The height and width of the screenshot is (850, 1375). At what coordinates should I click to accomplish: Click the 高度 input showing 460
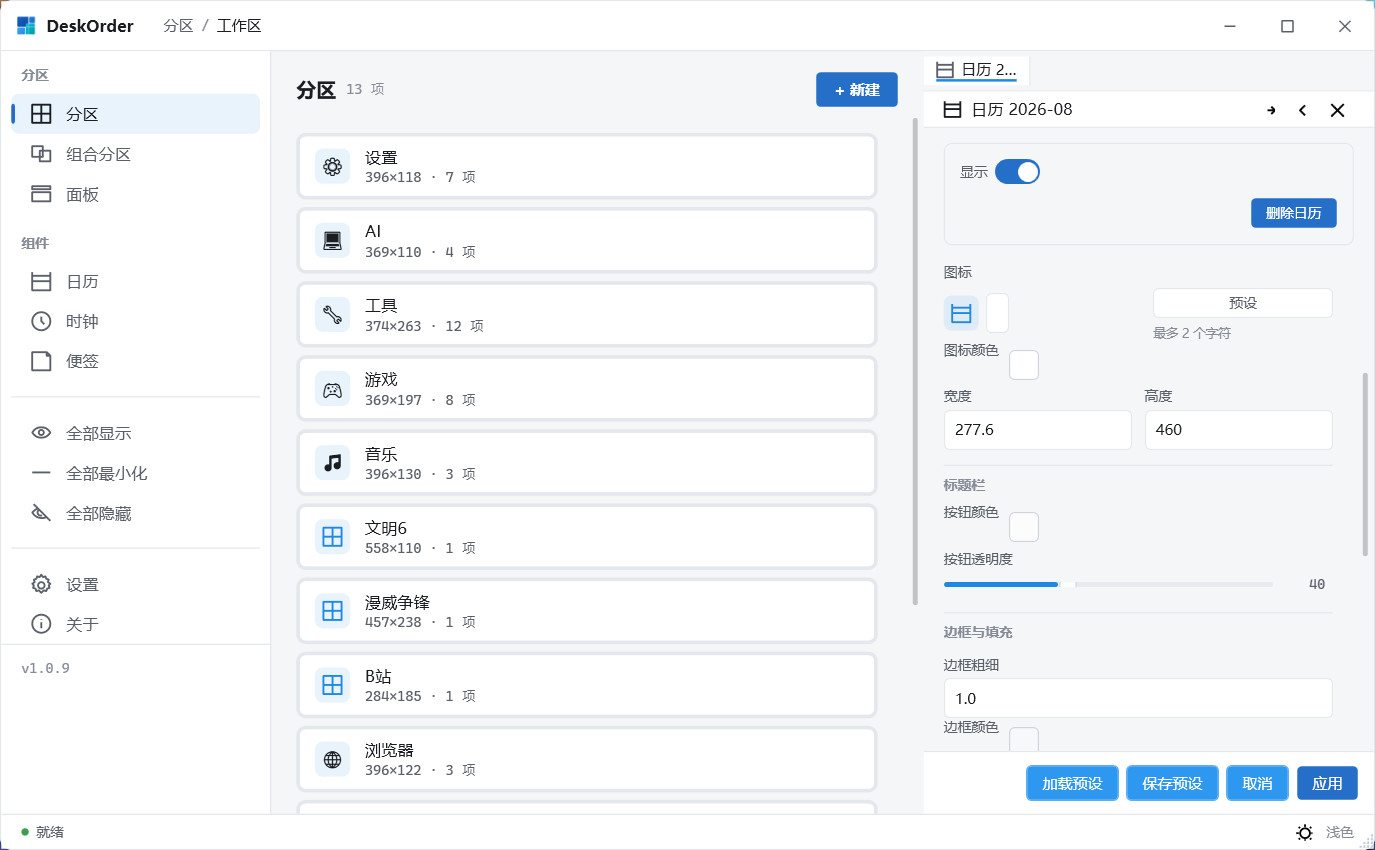[1239, 430]
